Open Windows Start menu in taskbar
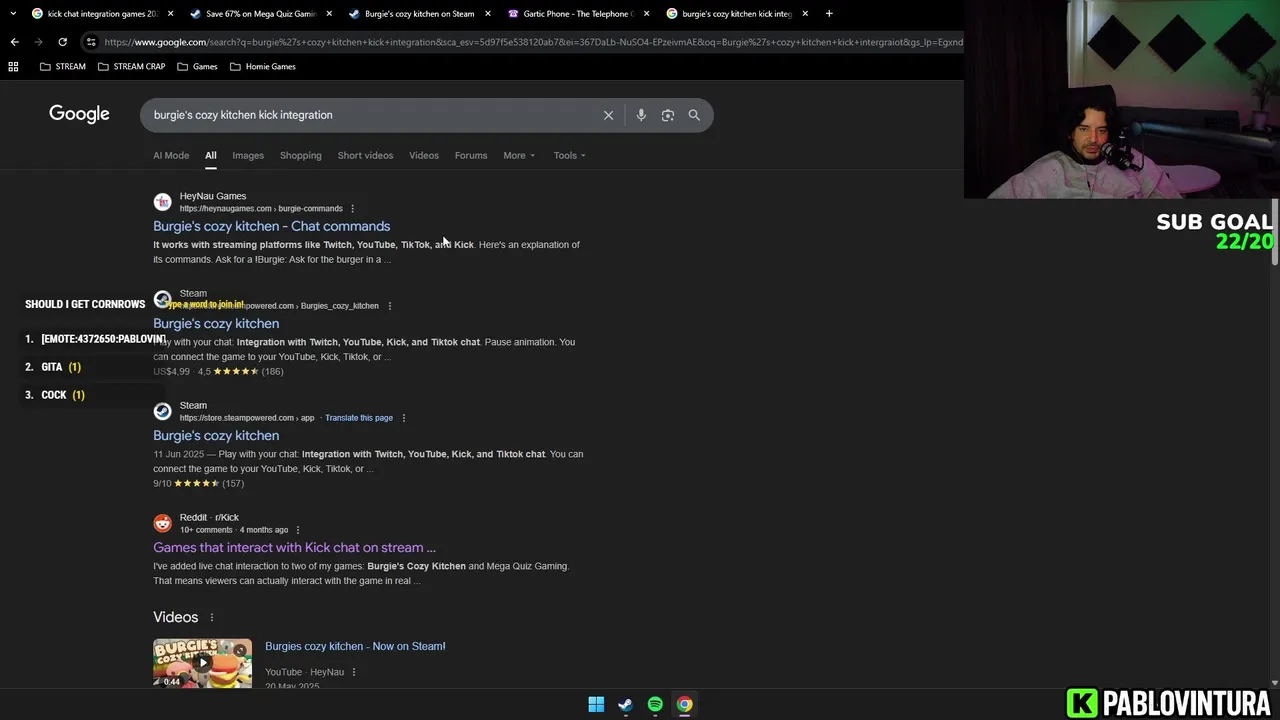 coord(596,704)
